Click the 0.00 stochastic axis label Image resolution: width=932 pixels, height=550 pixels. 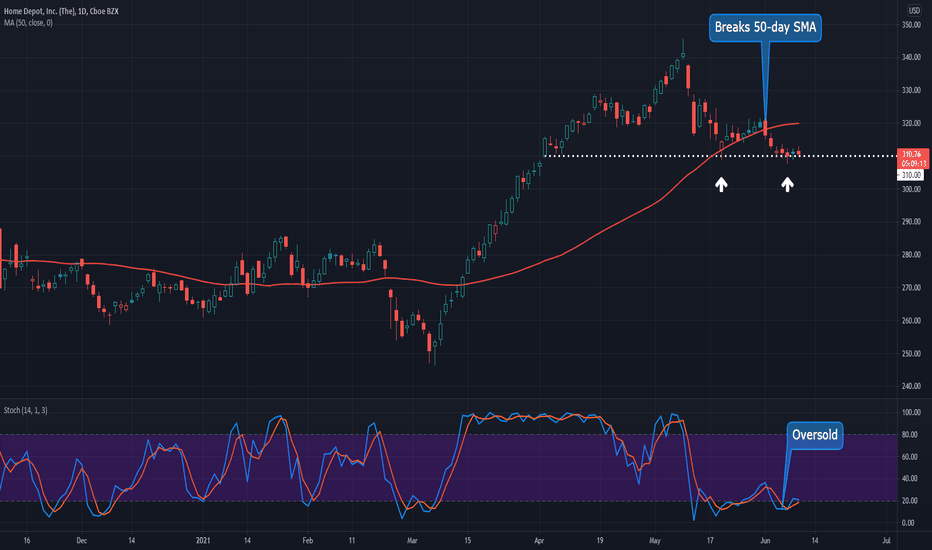pos(908,523)
